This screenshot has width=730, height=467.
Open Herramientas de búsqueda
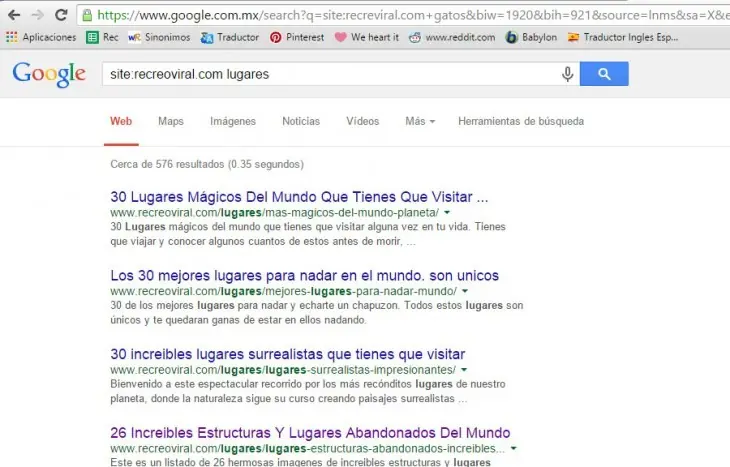pyautogui.click(x=521, y=122)
